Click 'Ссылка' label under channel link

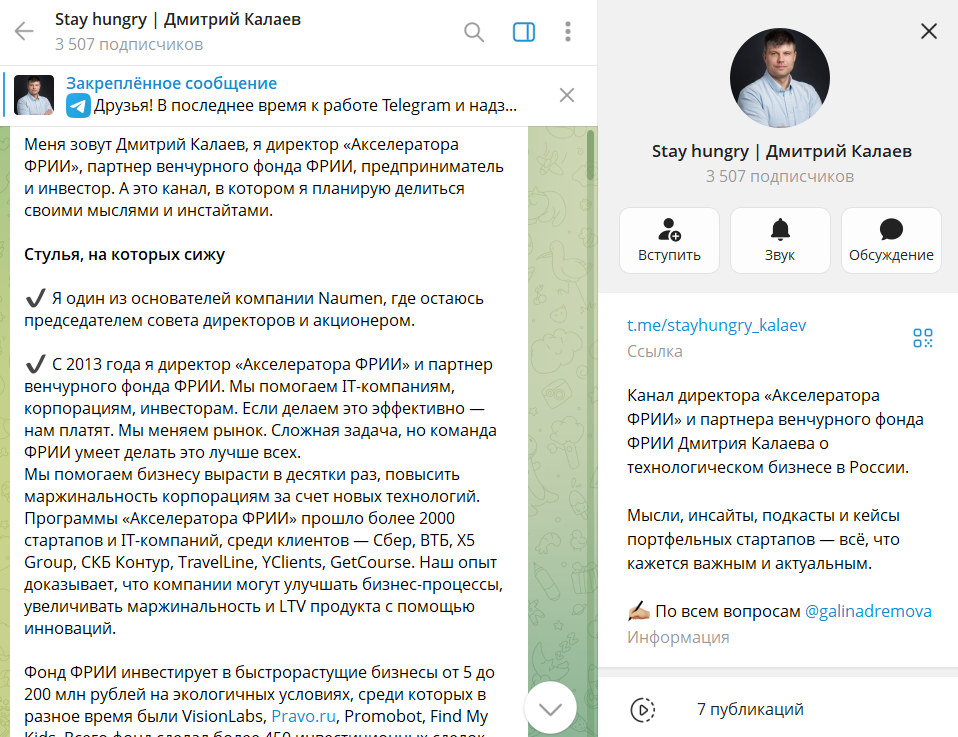(x=655, y=351)
